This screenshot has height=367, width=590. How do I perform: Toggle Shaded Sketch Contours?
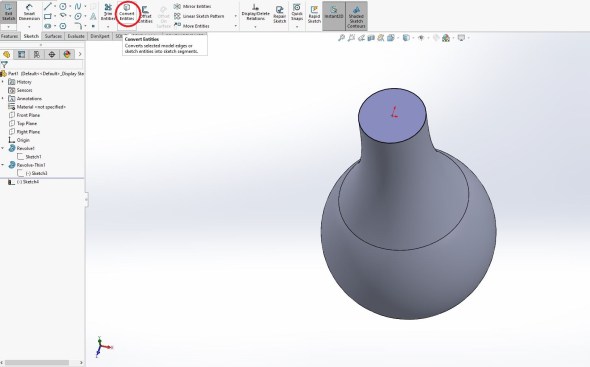tap(356, 16)
